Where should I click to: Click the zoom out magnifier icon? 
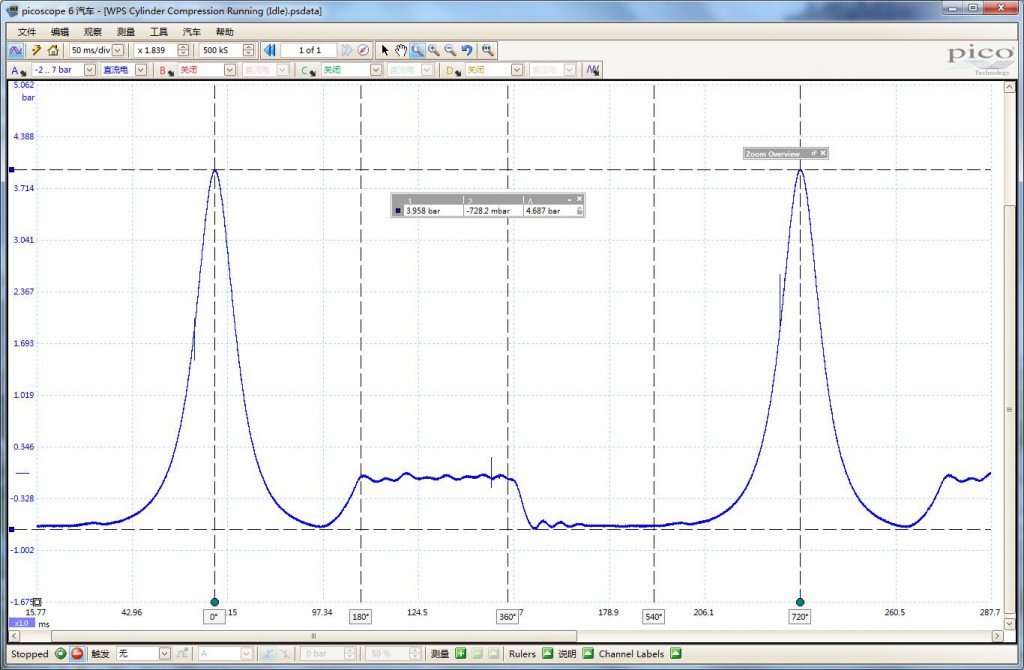450,50
